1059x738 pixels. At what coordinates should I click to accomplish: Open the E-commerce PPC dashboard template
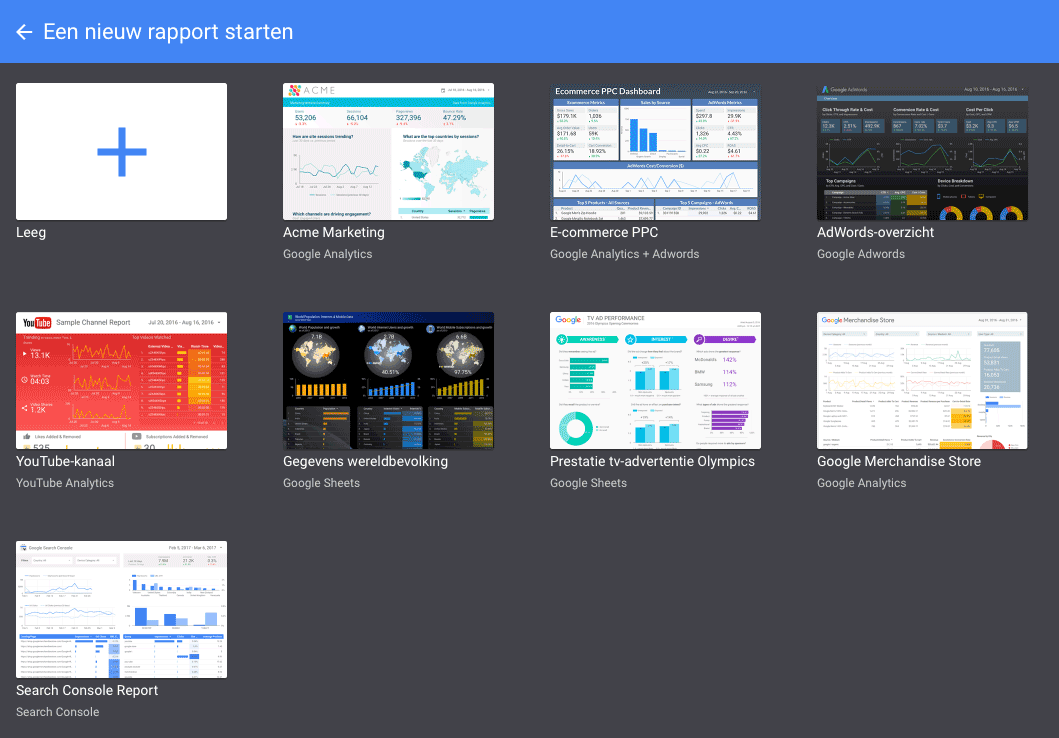(655, 150)
